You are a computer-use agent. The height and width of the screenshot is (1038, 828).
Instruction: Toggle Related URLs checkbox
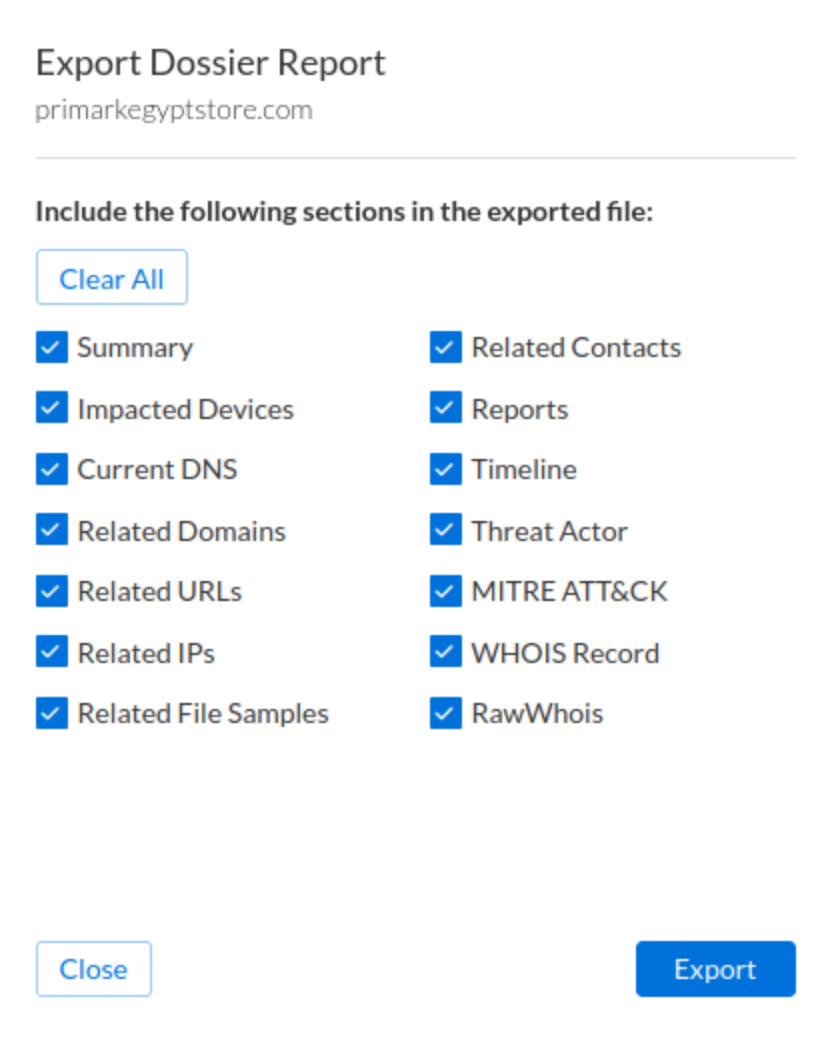click(51, 592)
